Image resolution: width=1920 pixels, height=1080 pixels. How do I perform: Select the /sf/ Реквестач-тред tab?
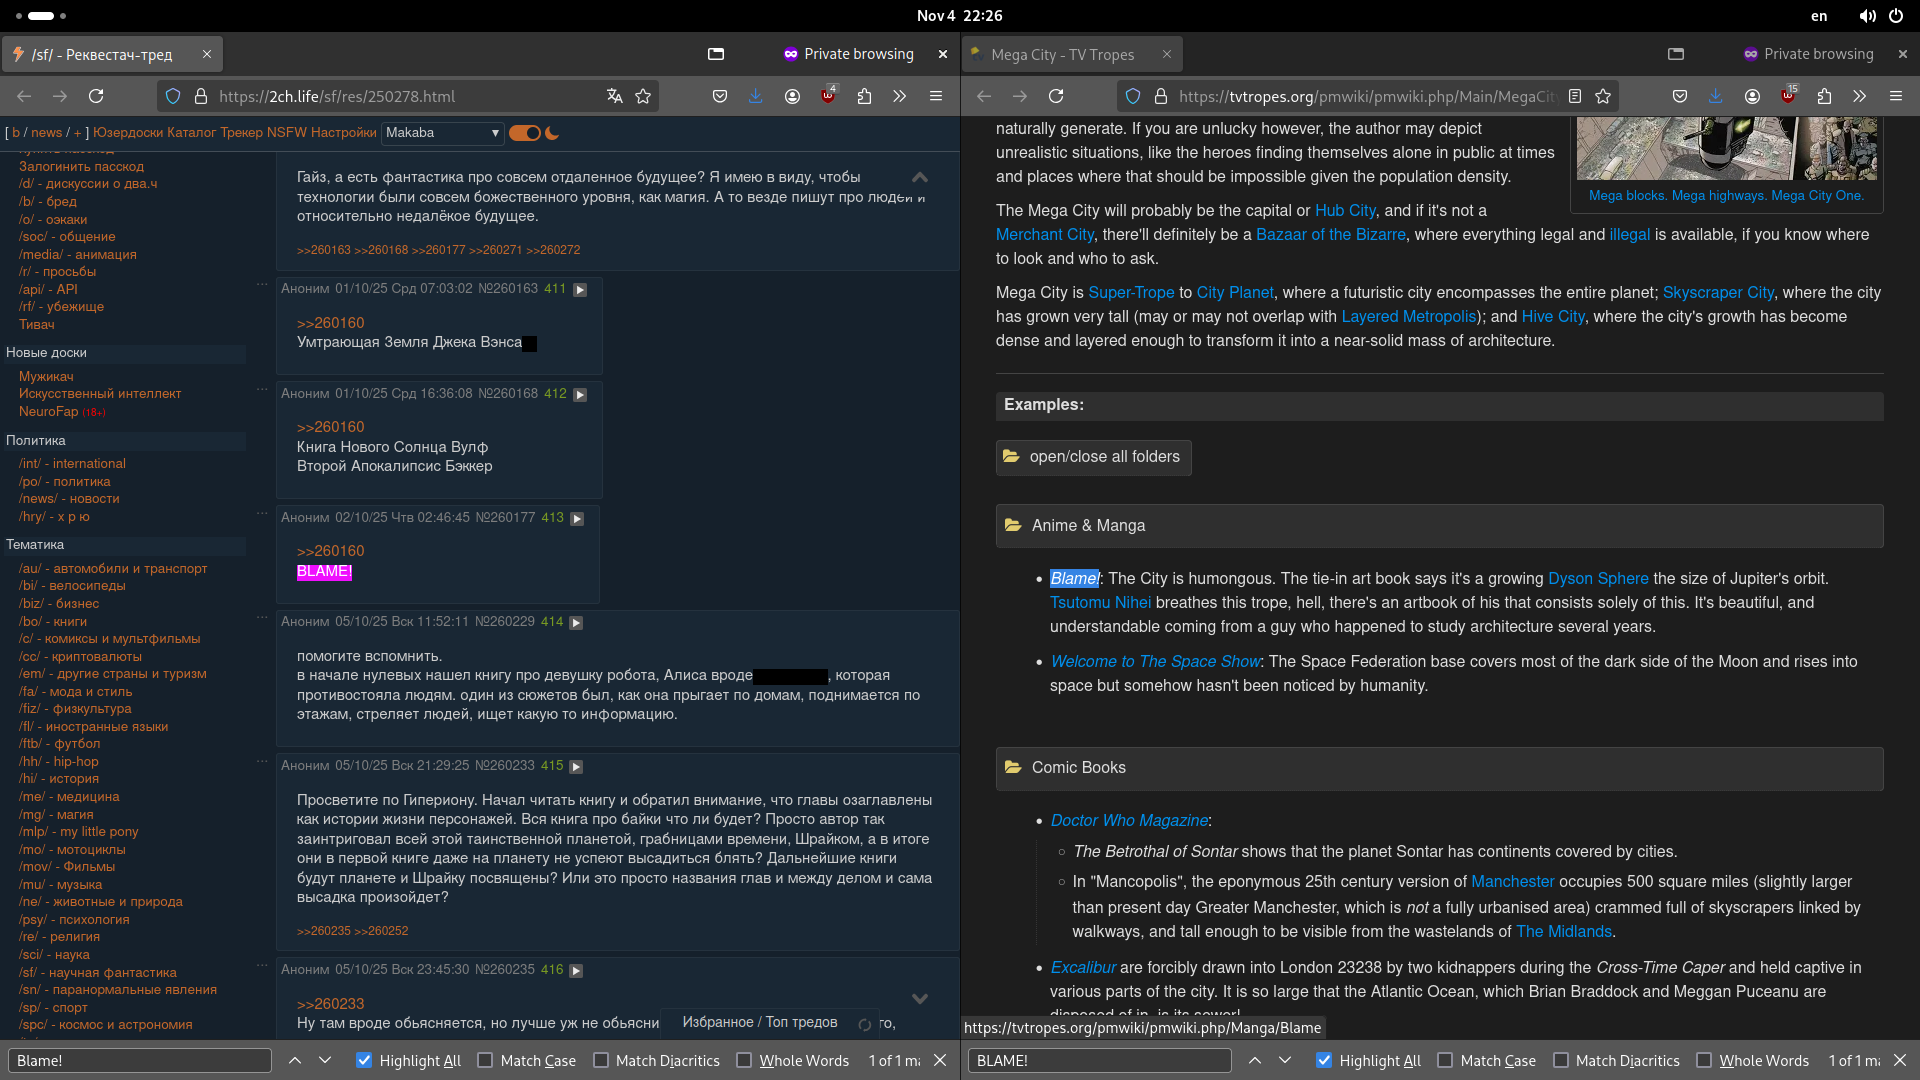pos(102,54)
